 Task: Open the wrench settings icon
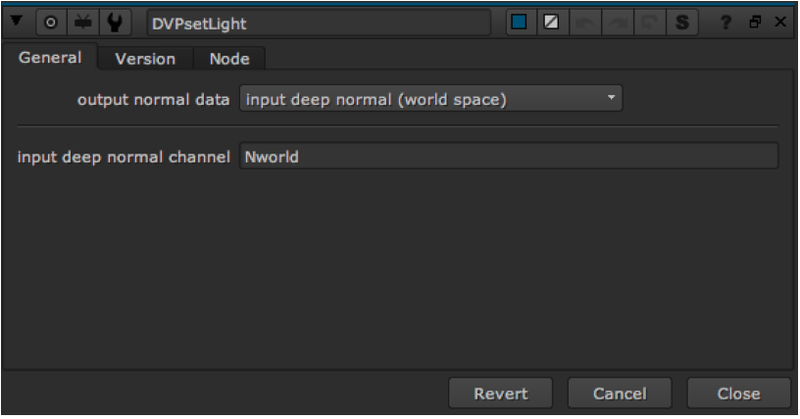(x=115, y=22)
